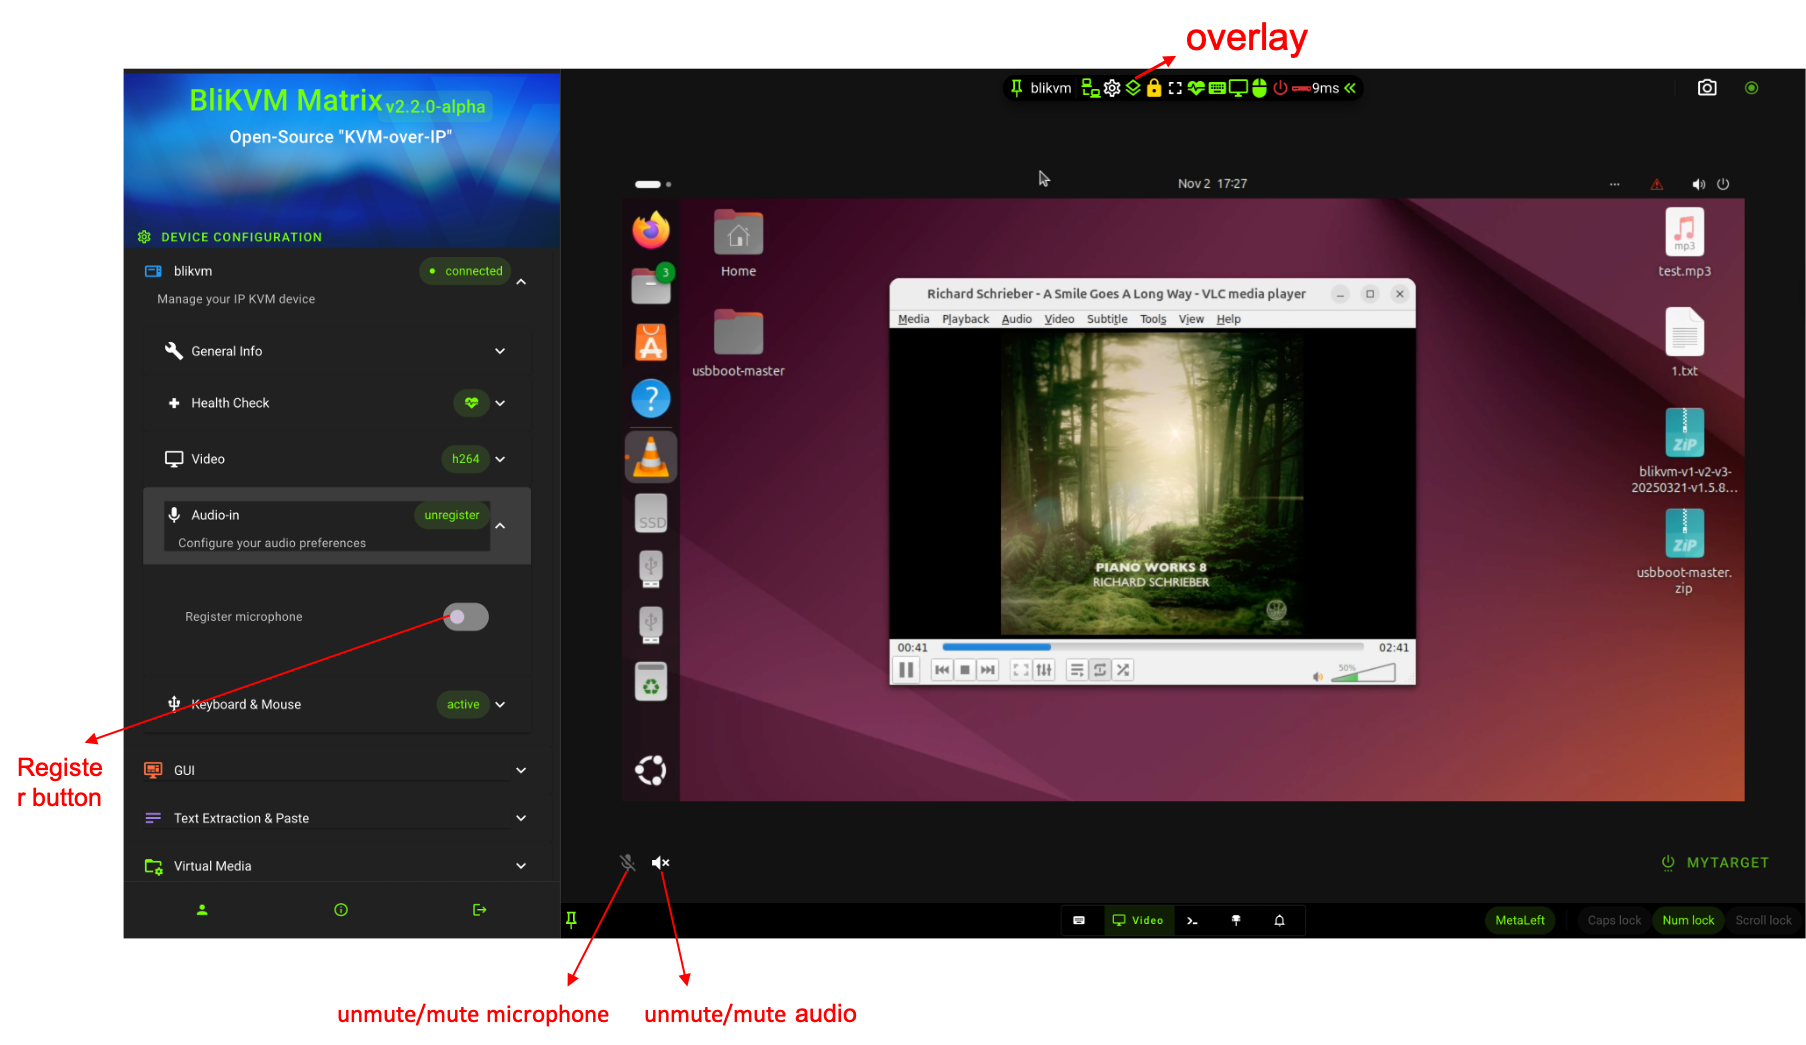This screenshot has height=1045, width=1806.
Task: Click the MetaLeft key button
Action: point(1519,920)
